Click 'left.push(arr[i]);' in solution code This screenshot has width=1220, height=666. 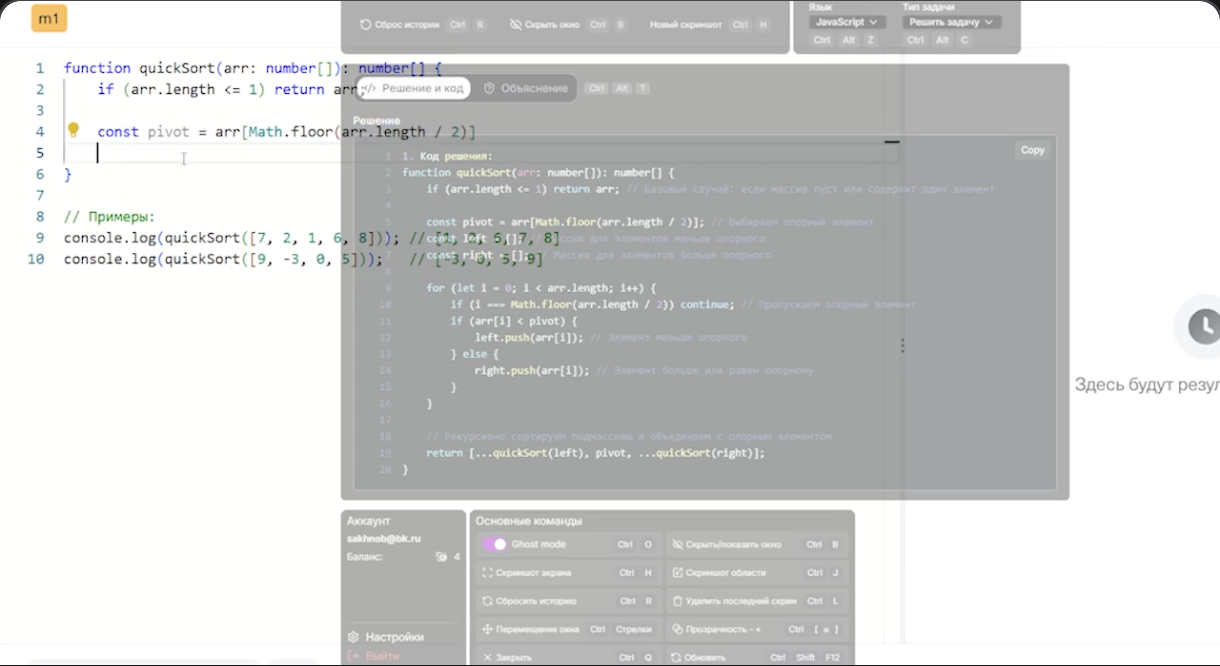[529, 337]
